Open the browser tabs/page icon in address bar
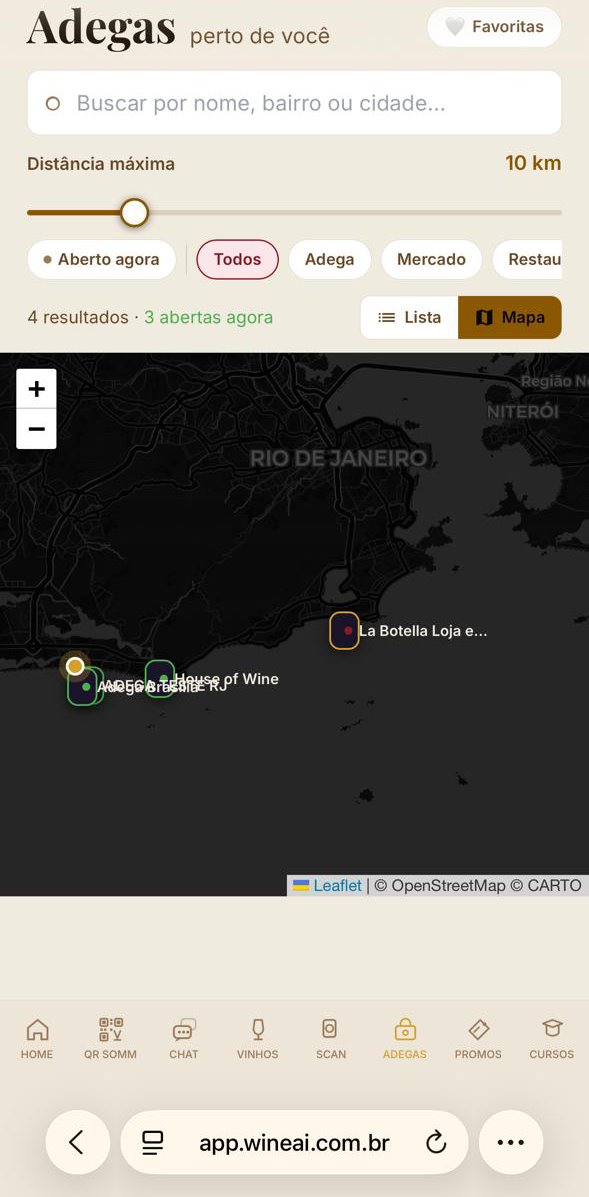 [153, 1142]
